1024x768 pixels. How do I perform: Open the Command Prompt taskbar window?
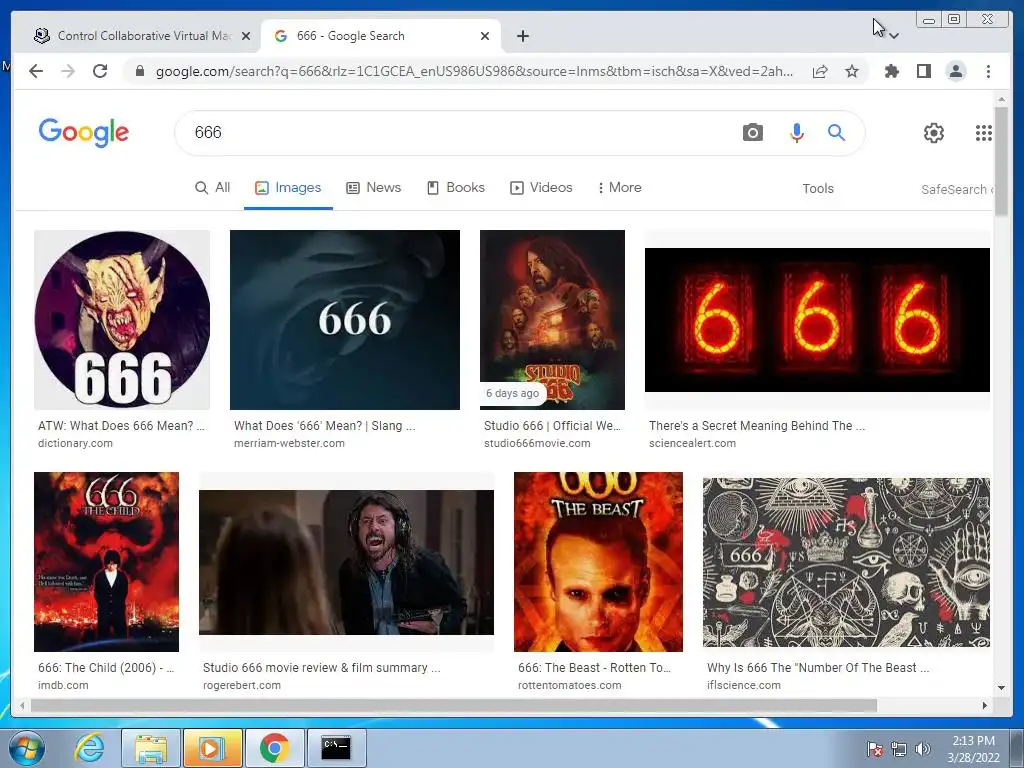pyautogui.click(x=336, y=748)
